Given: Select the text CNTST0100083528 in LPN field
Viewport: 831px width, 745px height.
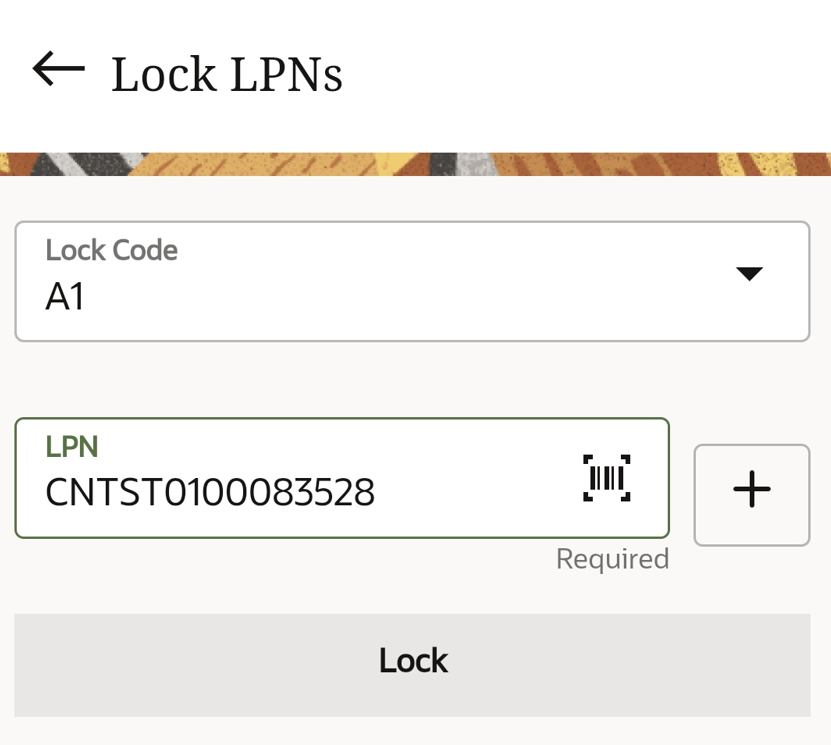Looking at the screenshot, I should (209, 492).
